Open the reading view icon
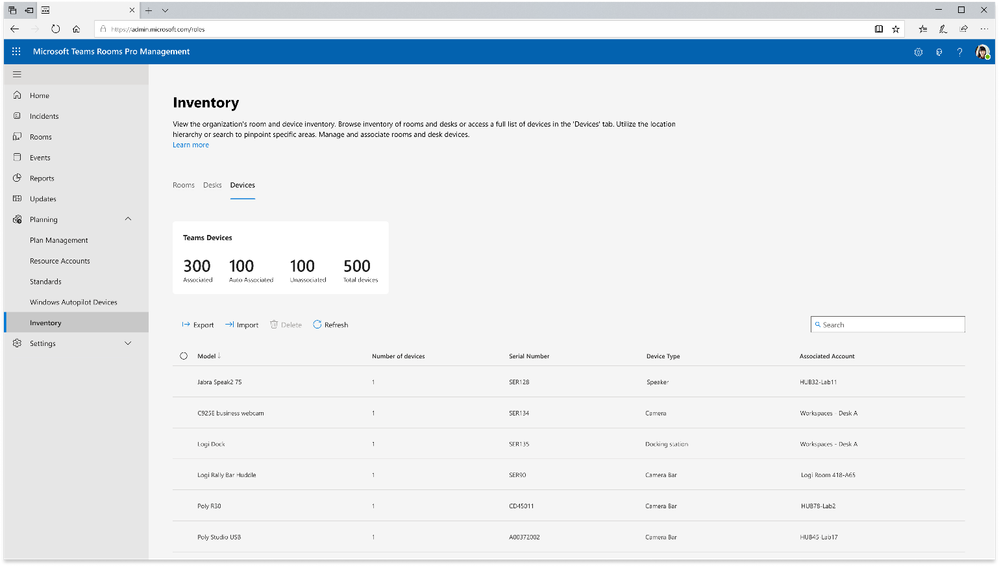This screenshot has width=999, height=566. 879,29
